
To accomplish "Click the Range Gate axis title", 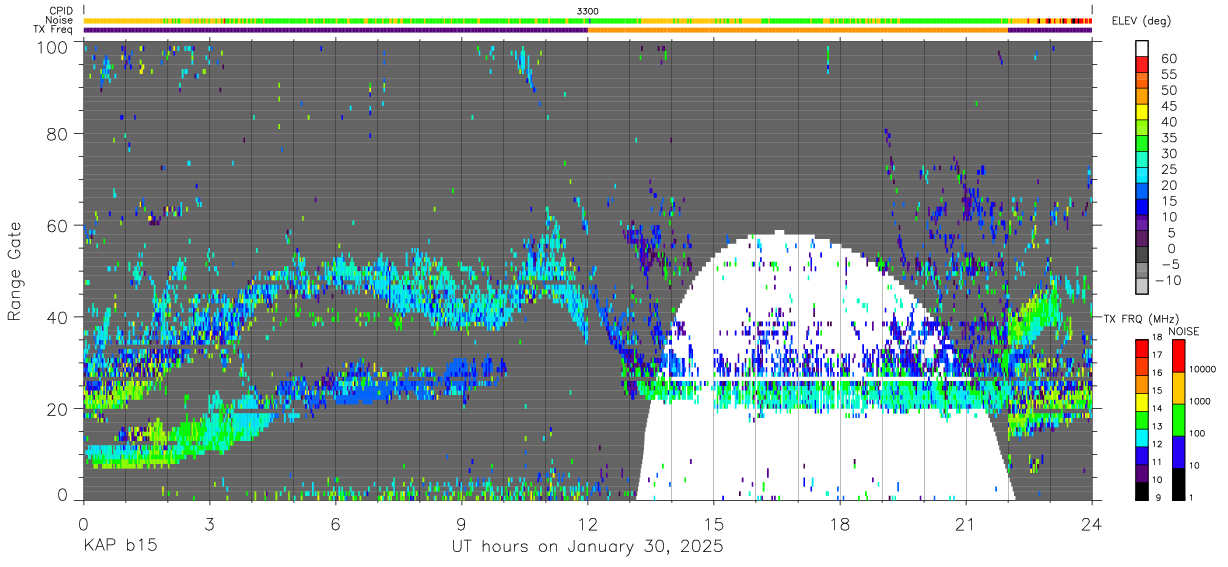I will [15, 271].
